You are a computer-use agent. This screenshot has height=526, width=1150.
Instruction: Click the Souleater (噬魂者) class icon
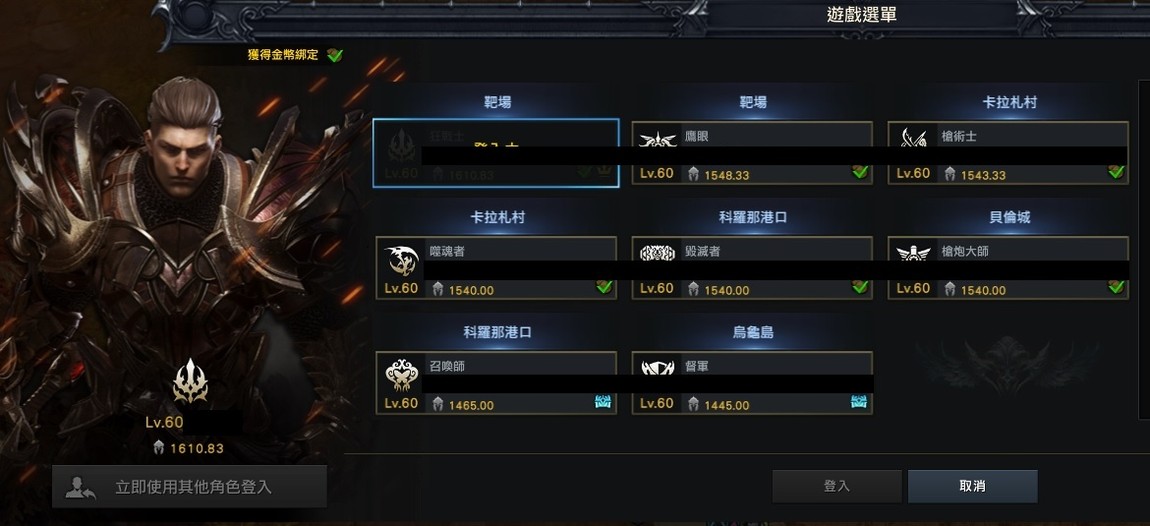401,260
